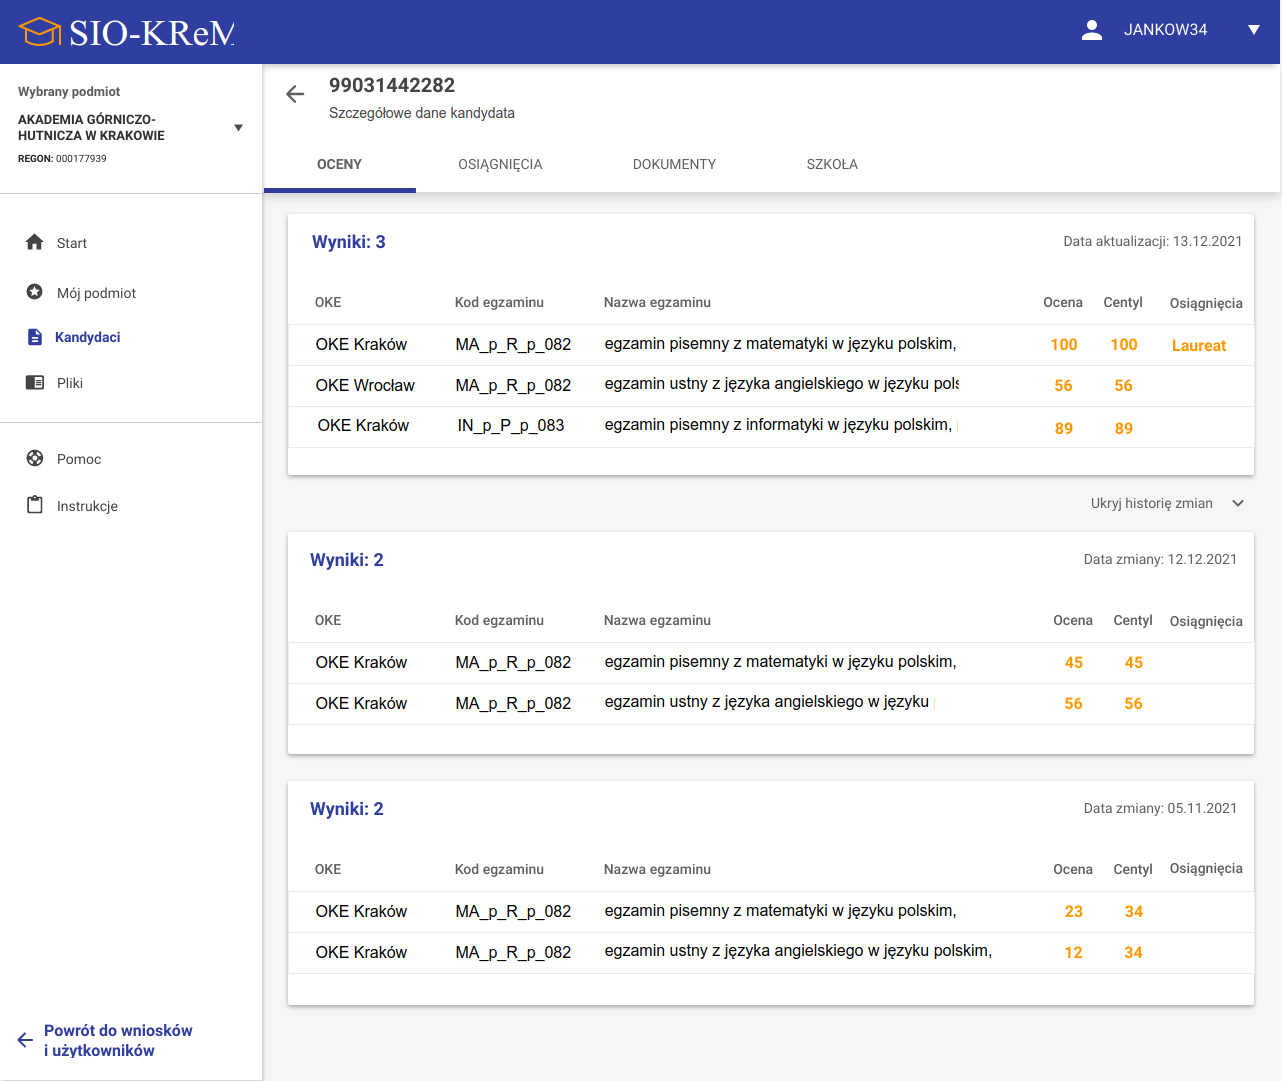1282x1081 pixels.
Task: Open the Kandydaci sidebar link
Action: pos(88,337)
